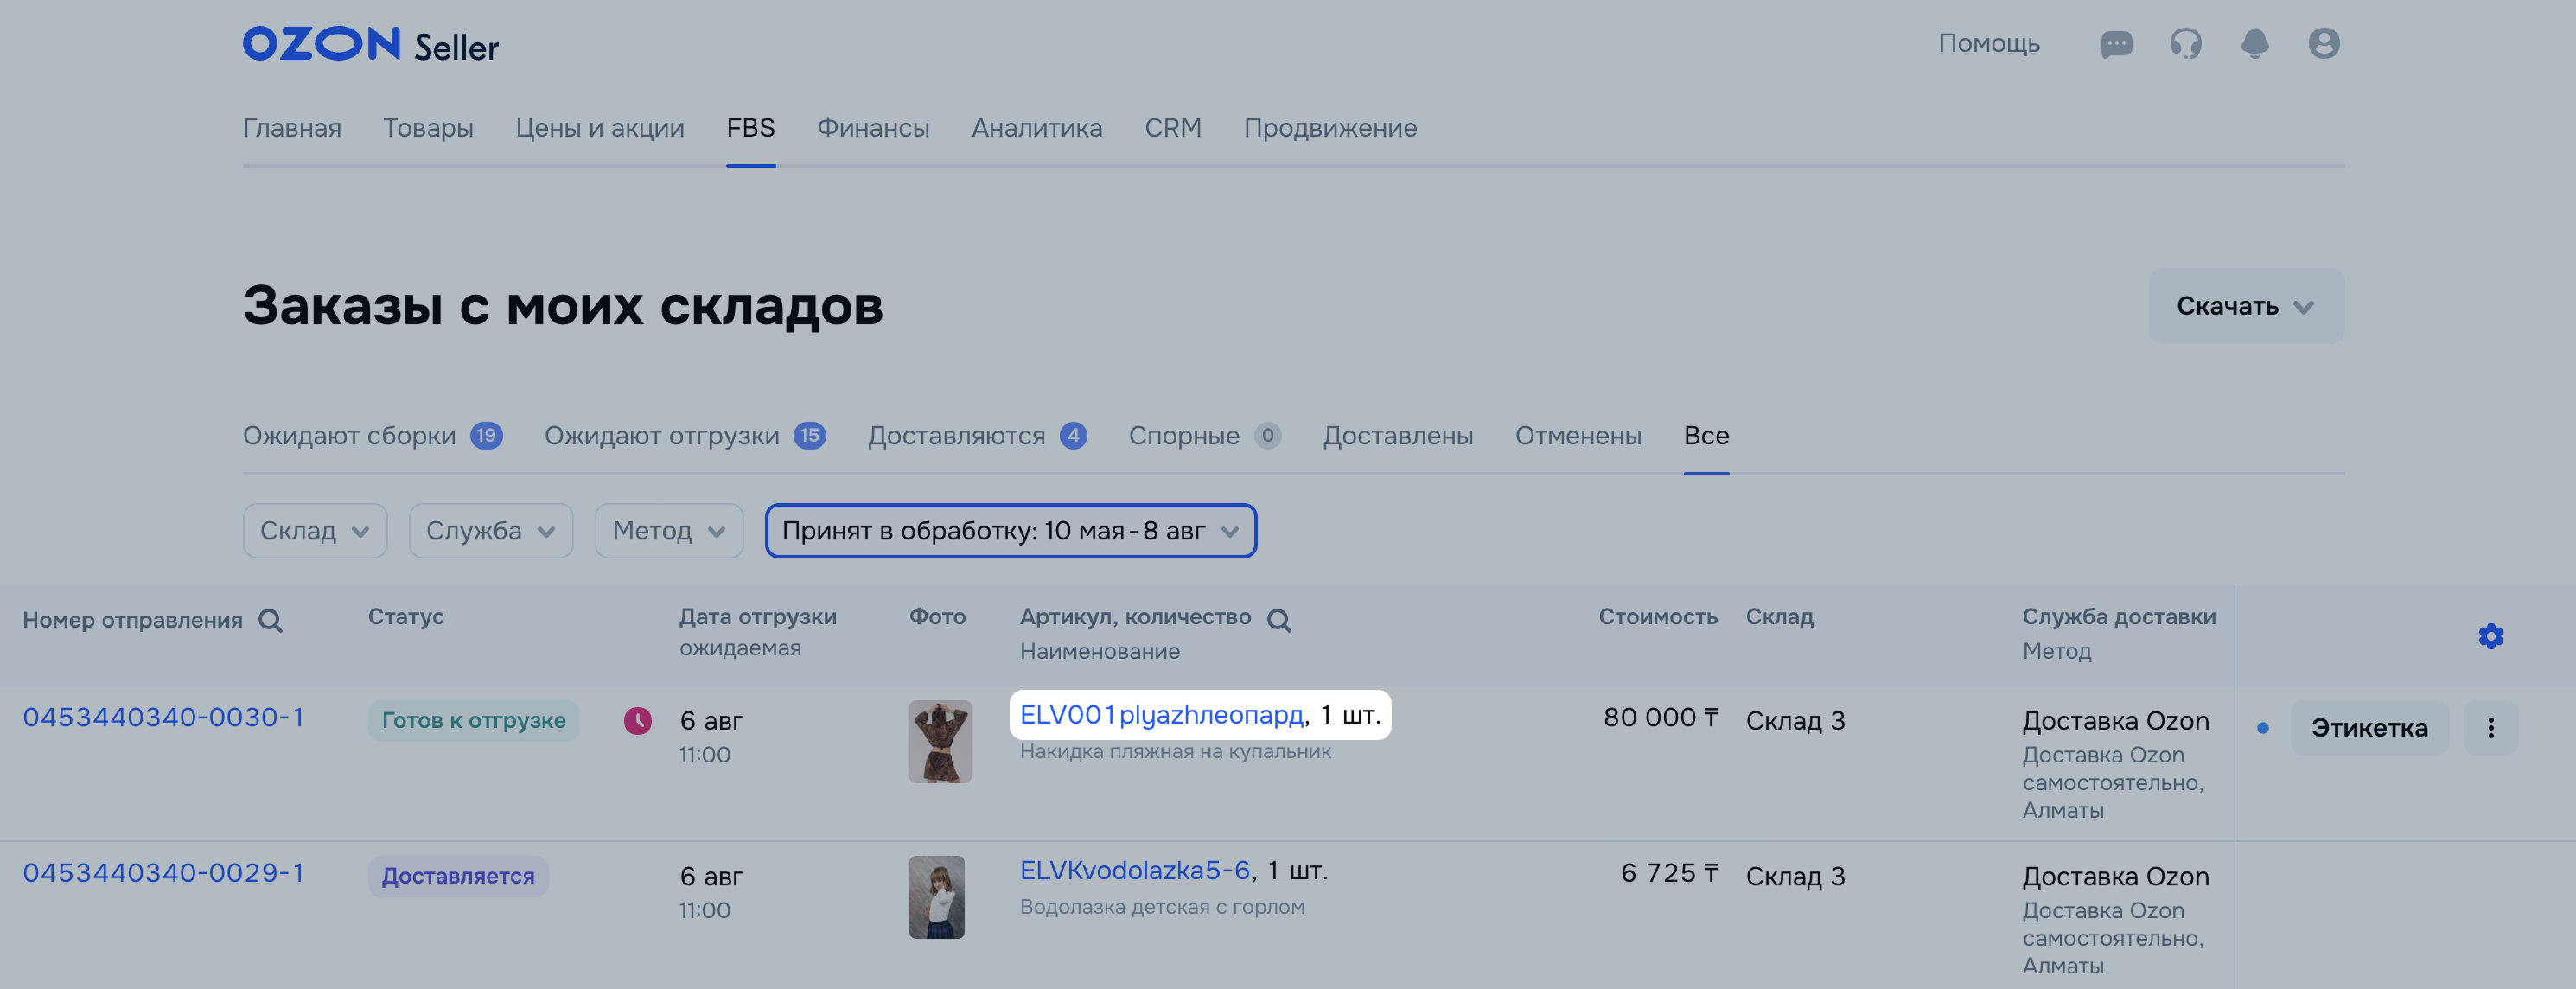2576x989 pixels.
Task: Switch to Спорные tab
Action: (1204, 436)
